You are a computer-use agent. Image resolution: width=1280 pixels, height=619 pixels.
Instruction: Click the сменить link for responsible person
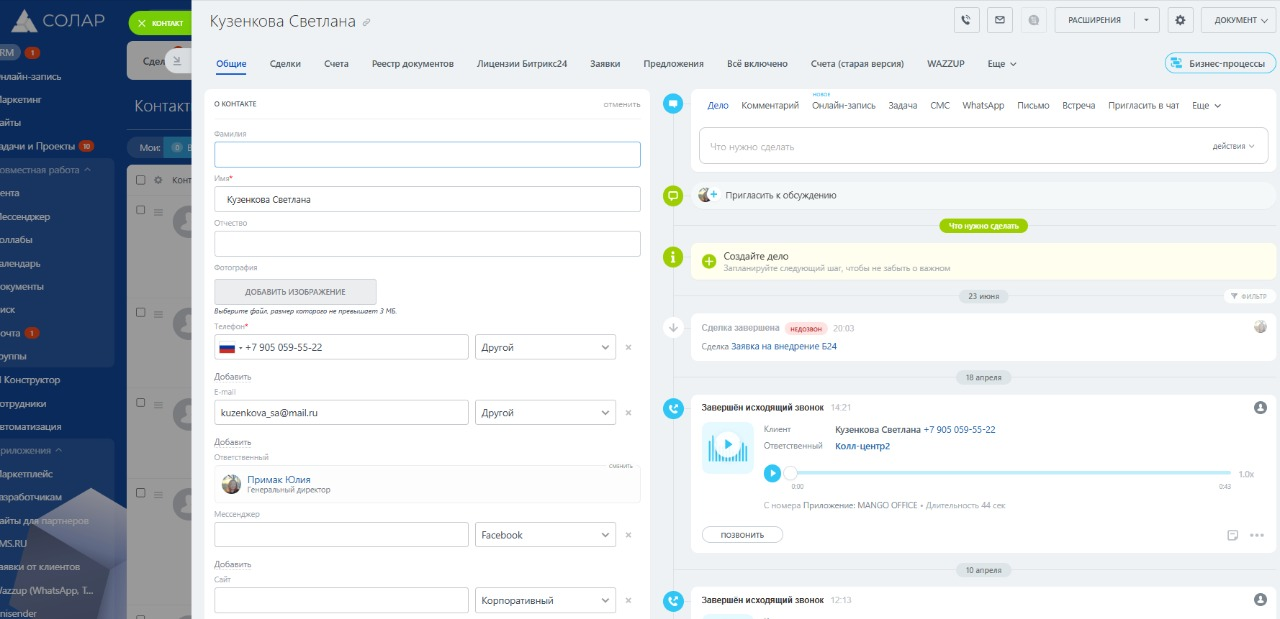point(621,465)
